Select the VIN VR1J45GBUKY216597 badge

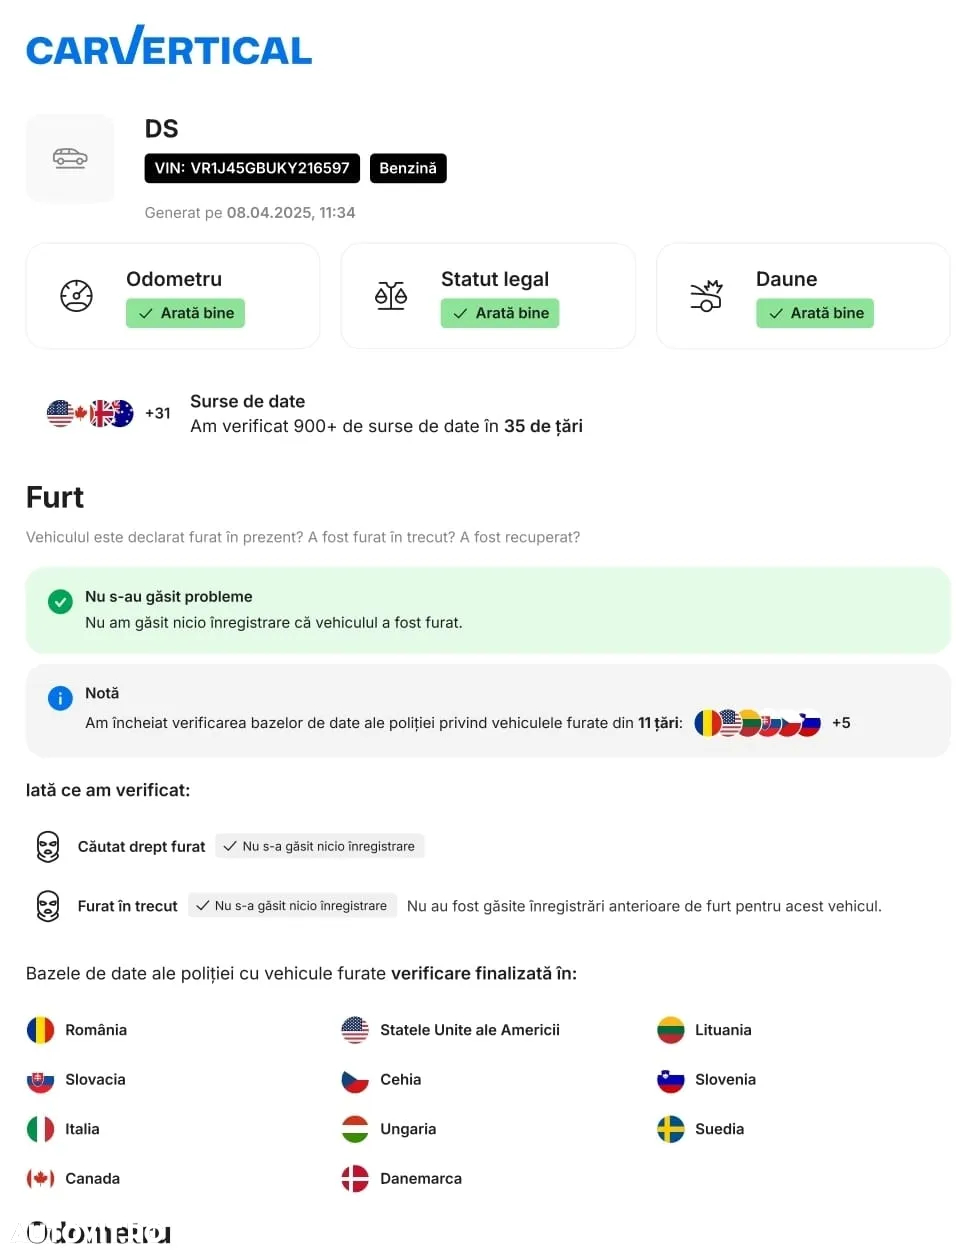(x=252, y=168)
